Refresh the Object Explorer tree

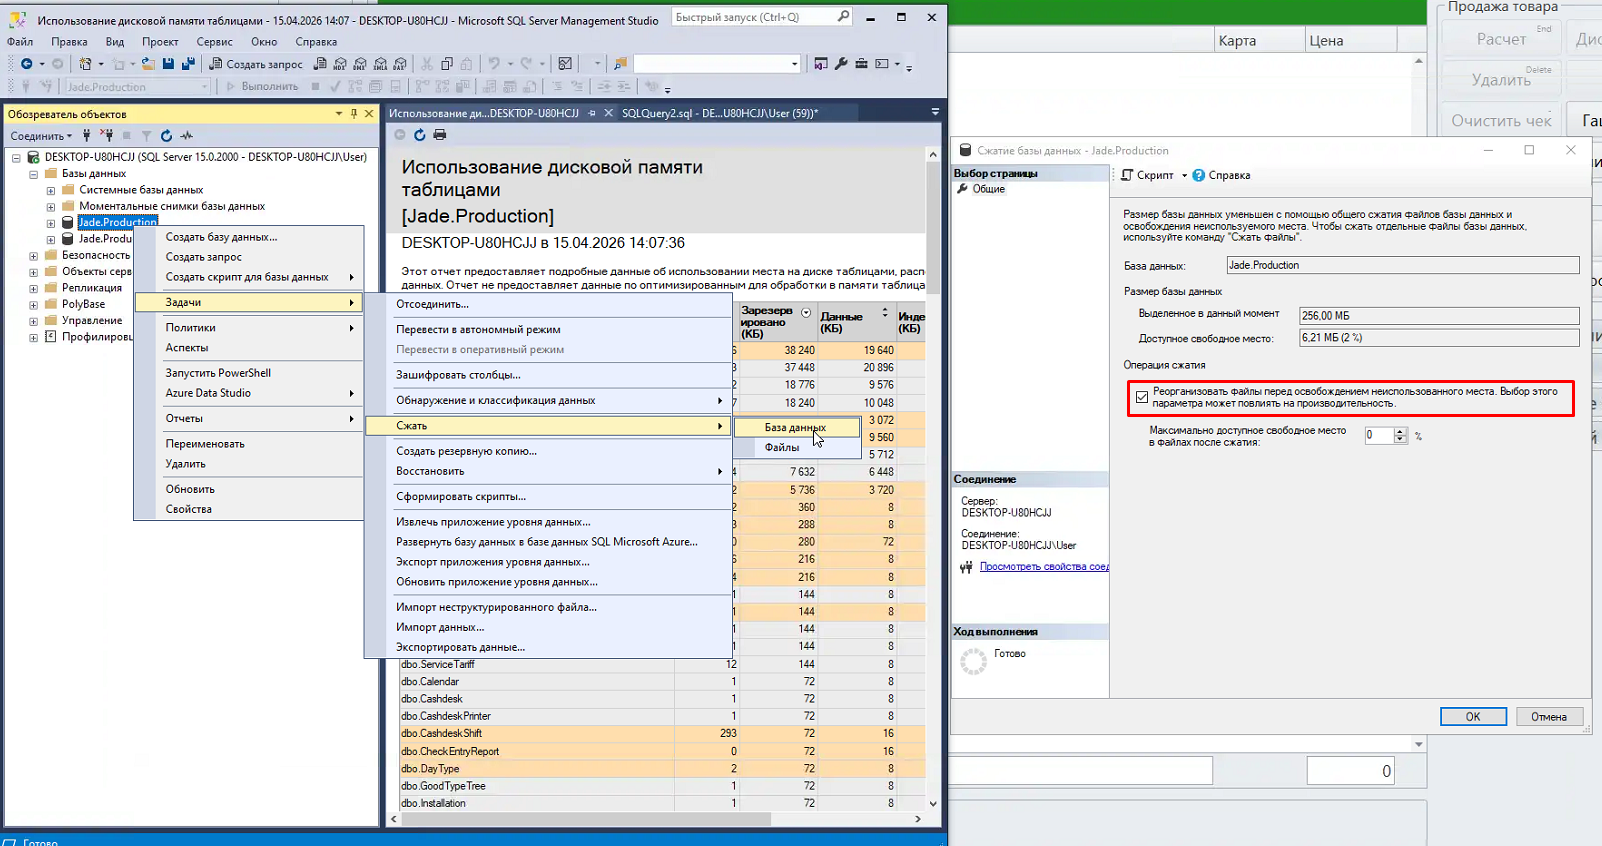(x=166, y=136)
